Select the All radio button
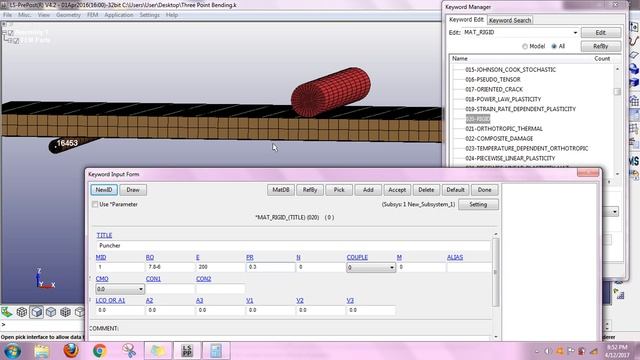Screen dimensions: 640x360 coord(554,47)
